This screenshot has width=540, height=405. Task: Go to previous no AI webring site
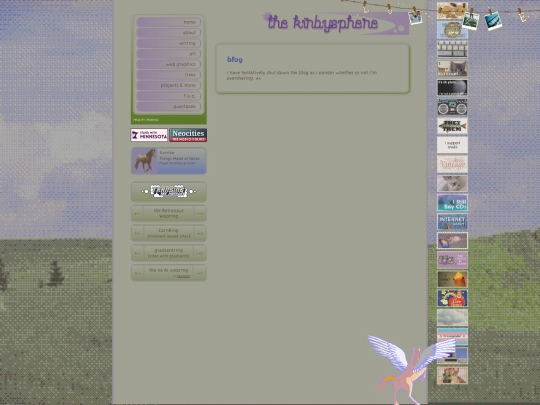tap(137, 273)
